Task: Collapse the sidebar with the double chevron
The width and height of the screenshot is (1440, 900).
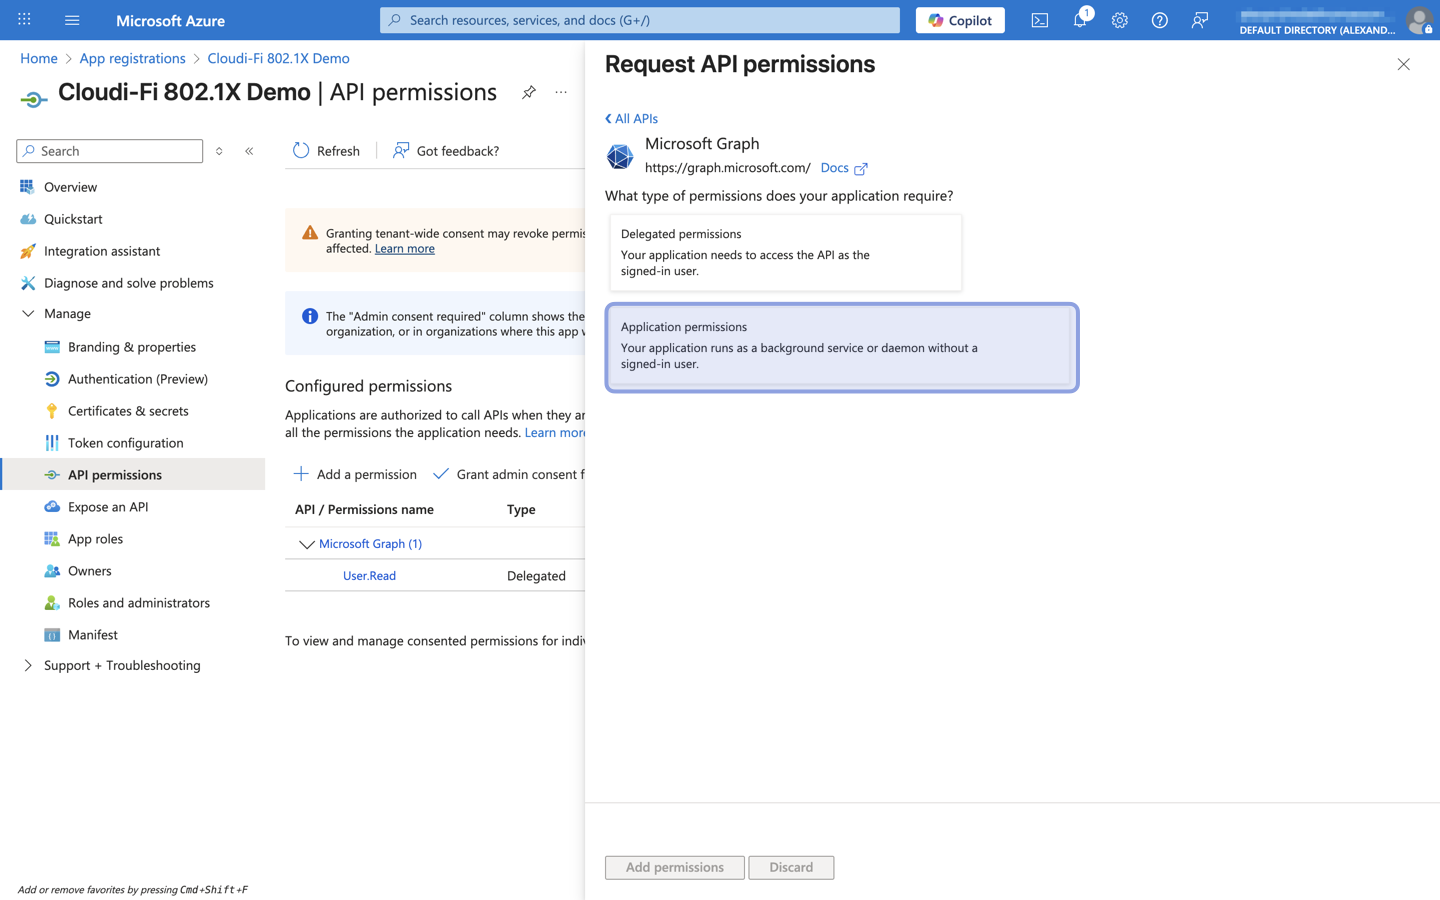Action: pos(249,151)
